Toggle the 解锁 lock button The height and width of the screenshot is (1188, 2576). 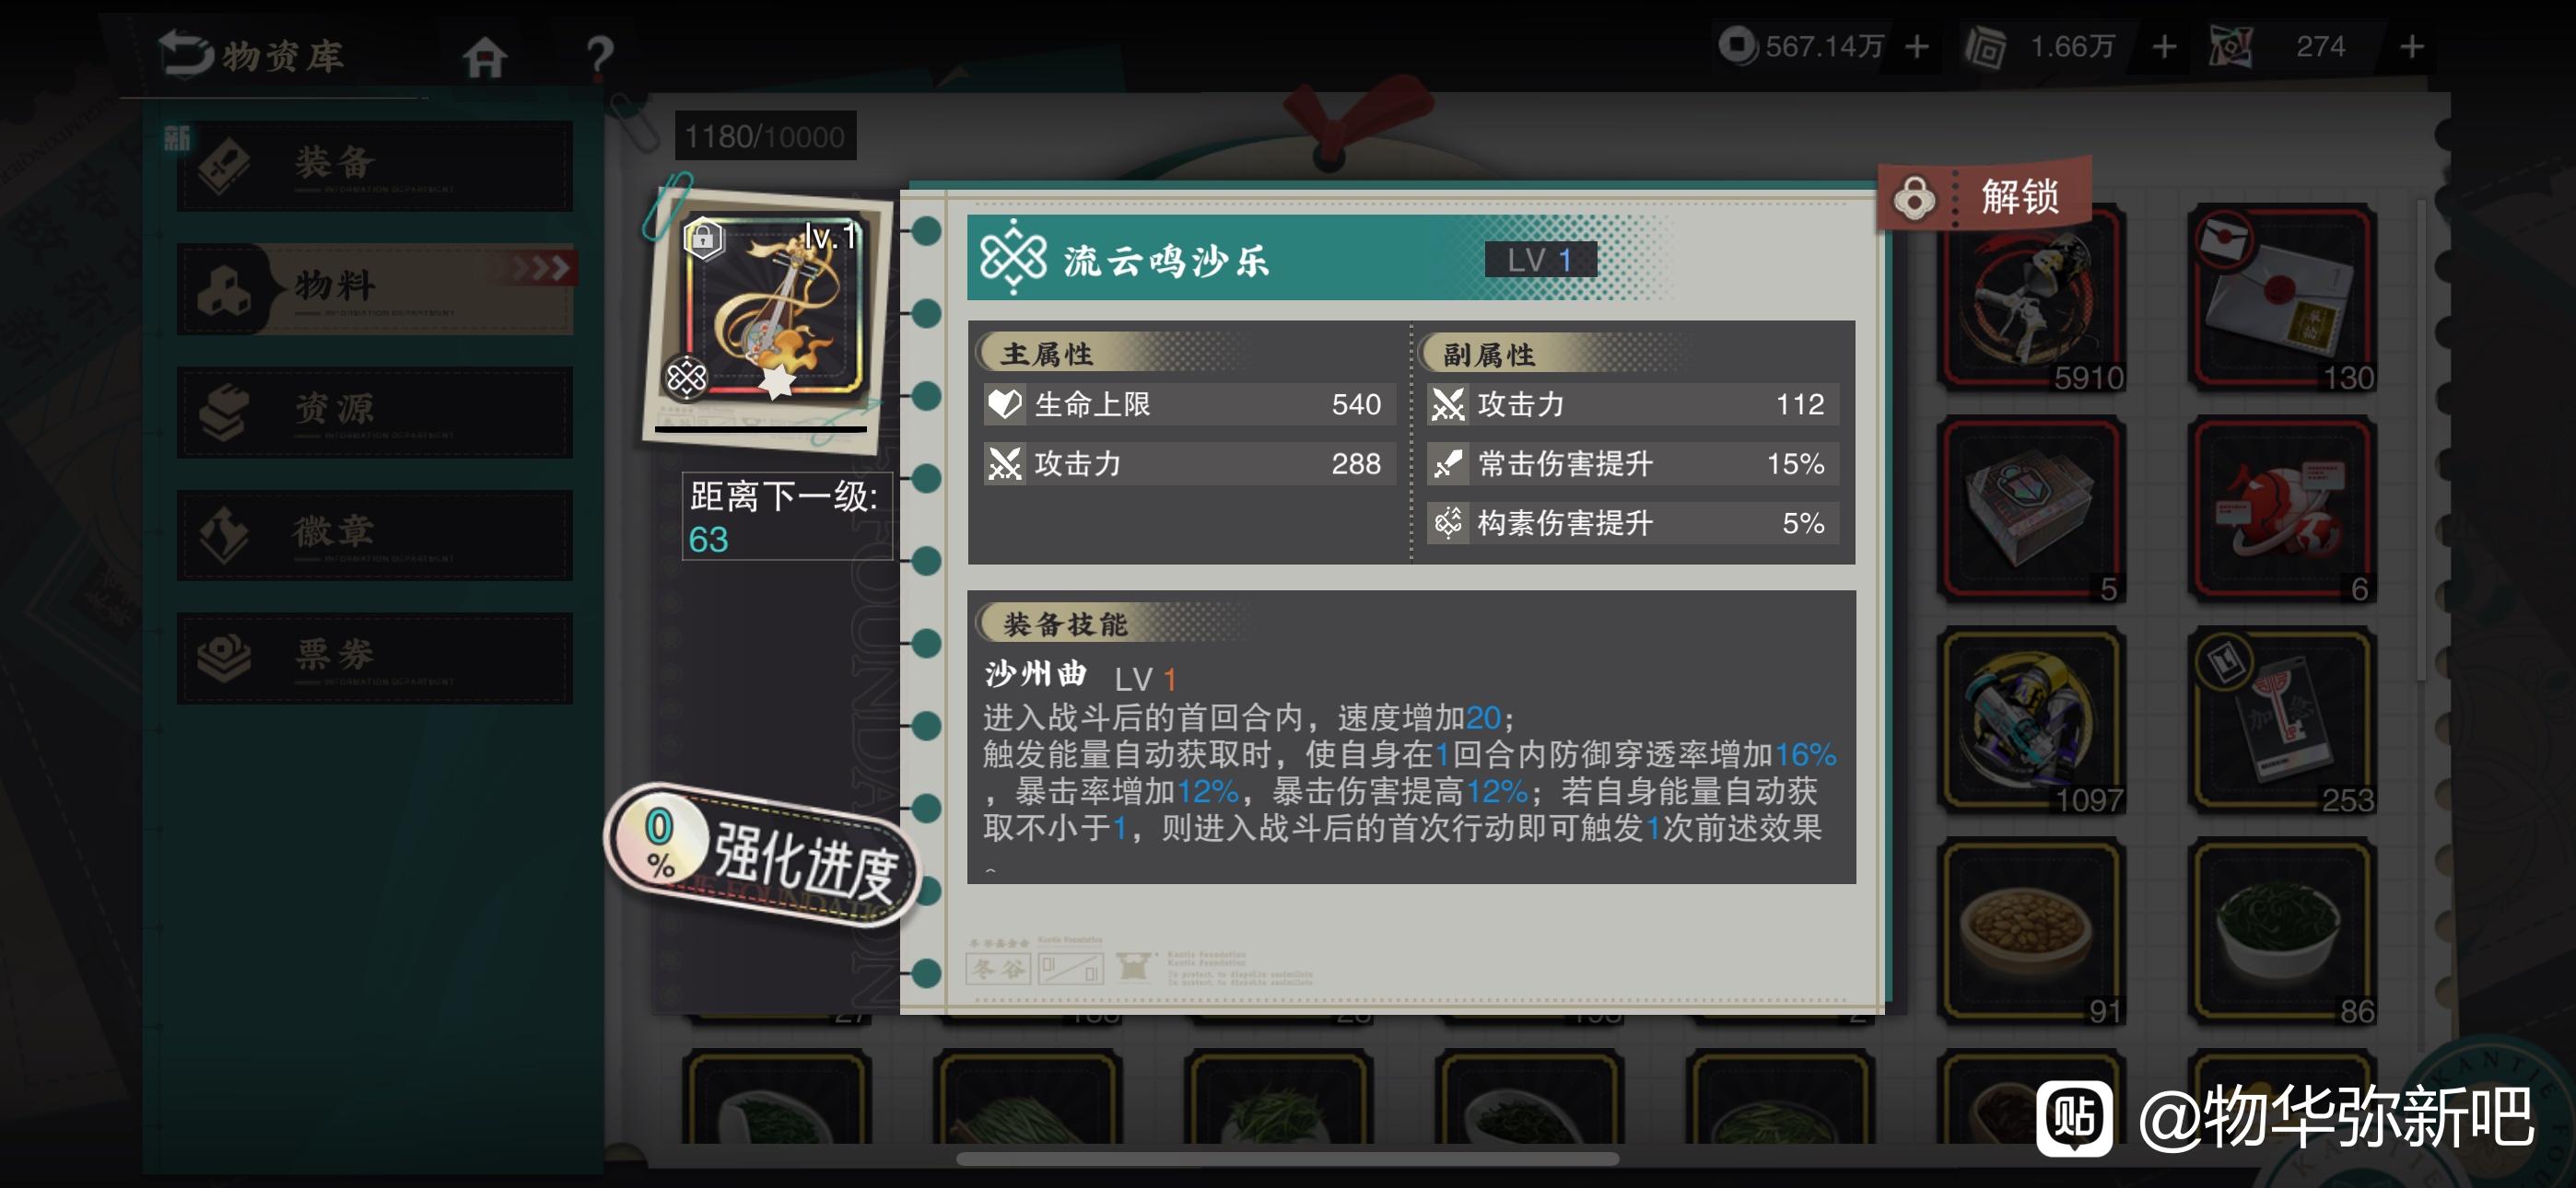coord(1984,195)
